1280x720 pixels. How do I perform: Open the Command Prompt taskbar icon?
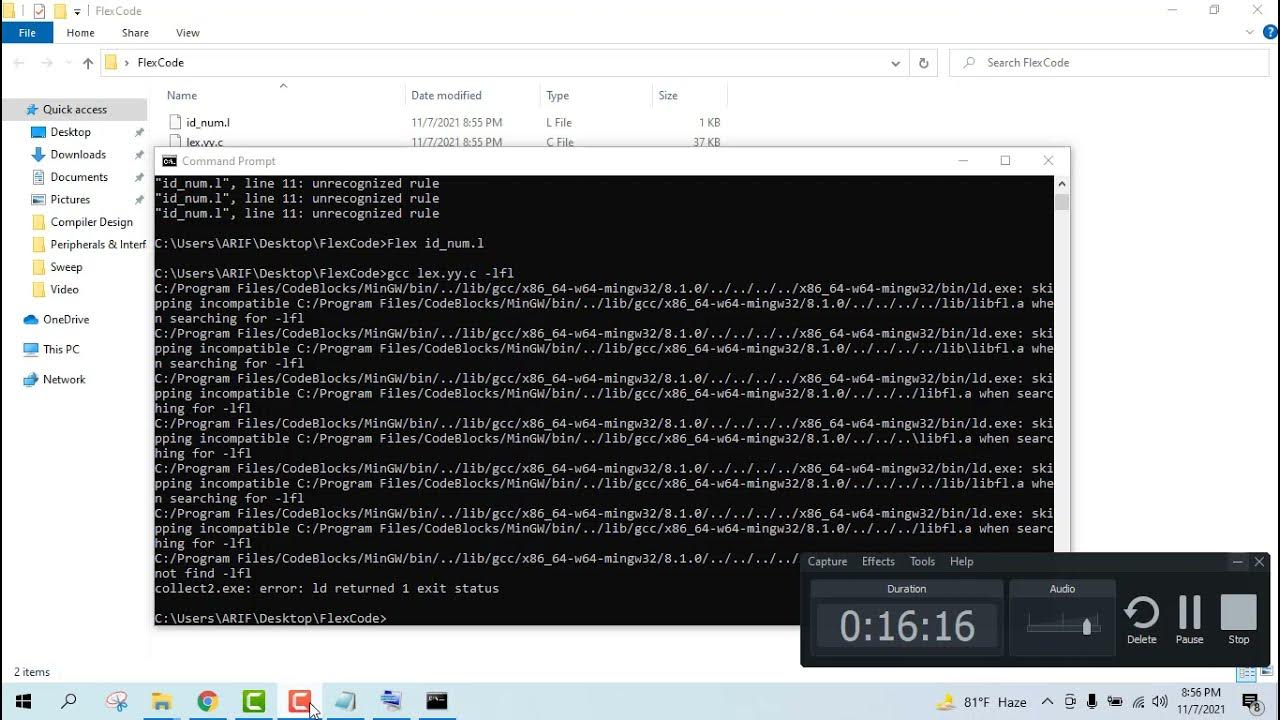click(437, 702)
